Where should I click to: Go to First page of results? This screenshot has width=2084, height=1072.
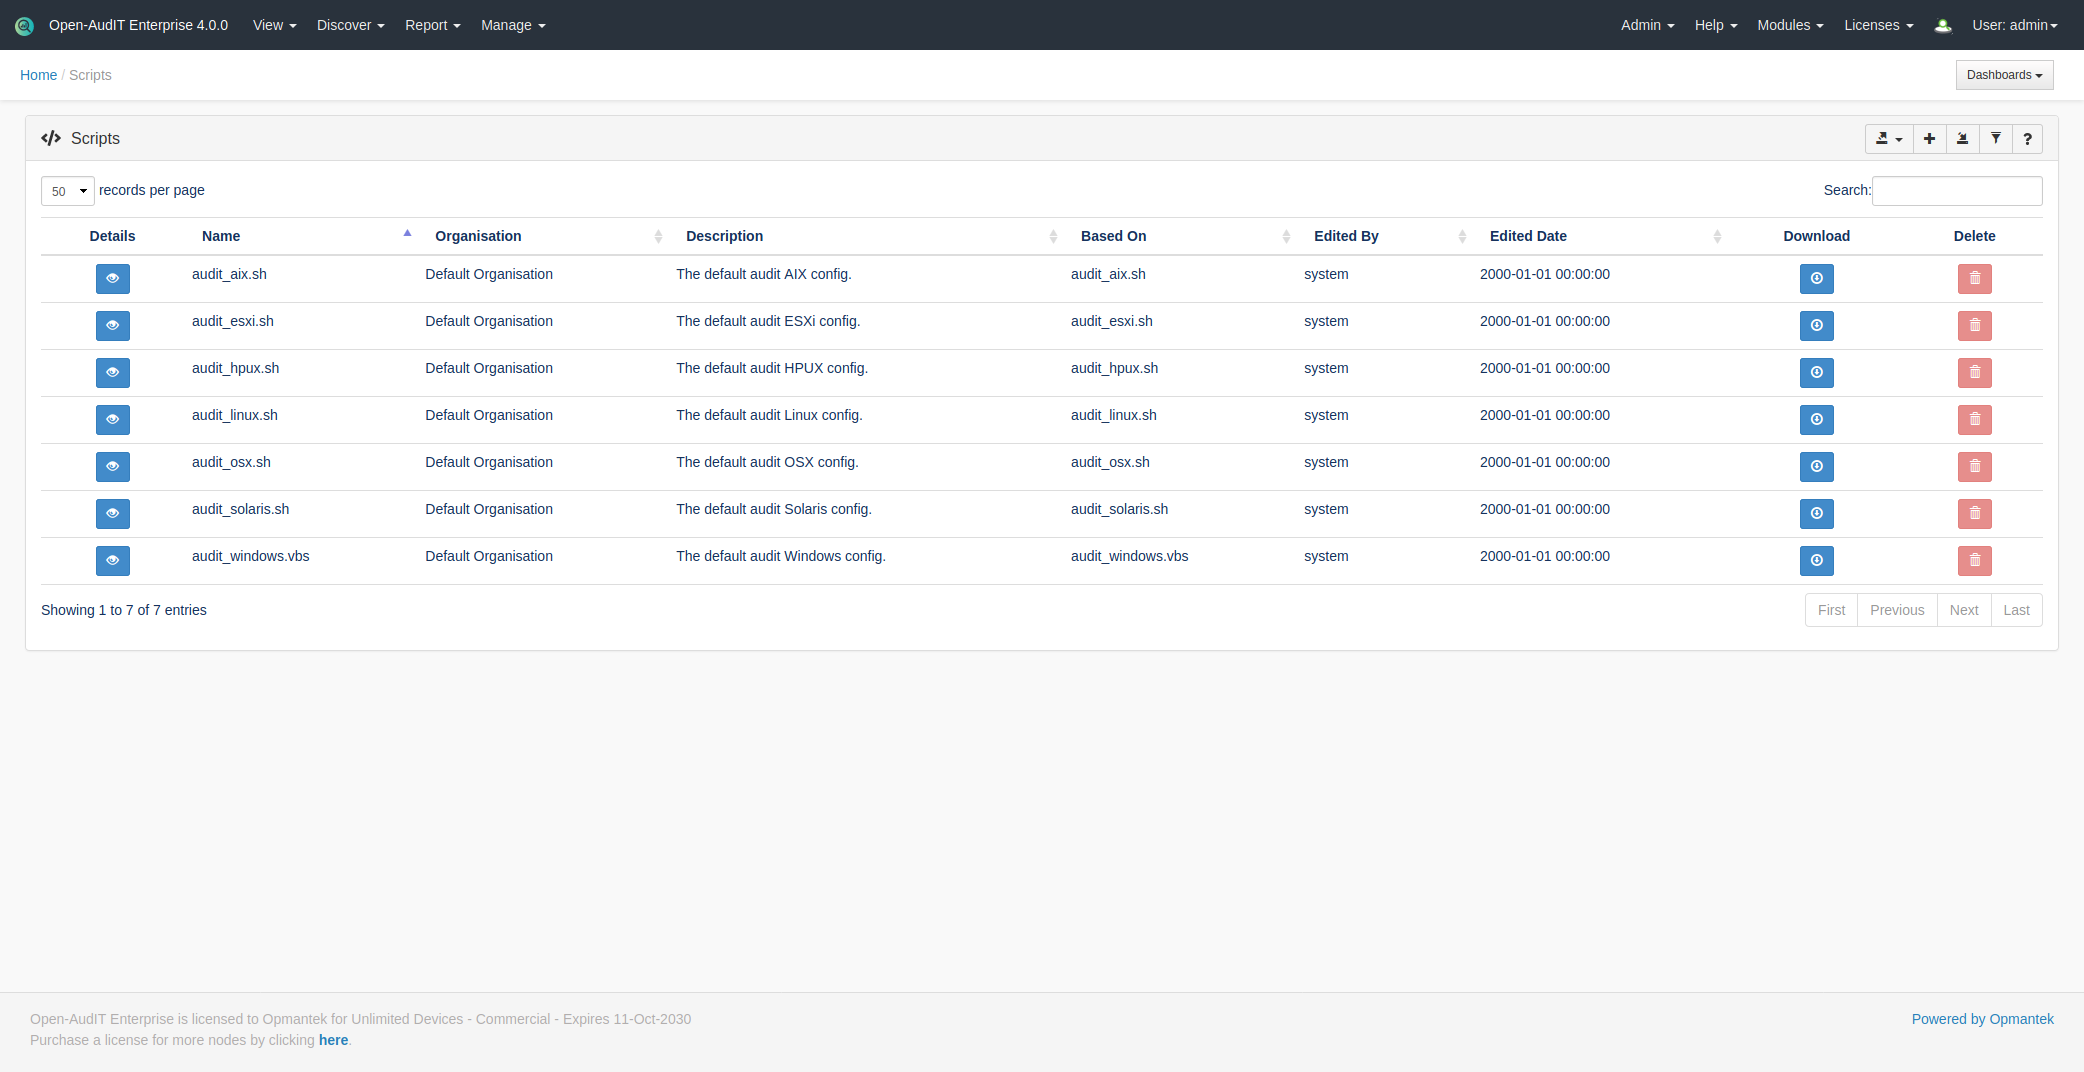coord(1831,610)
